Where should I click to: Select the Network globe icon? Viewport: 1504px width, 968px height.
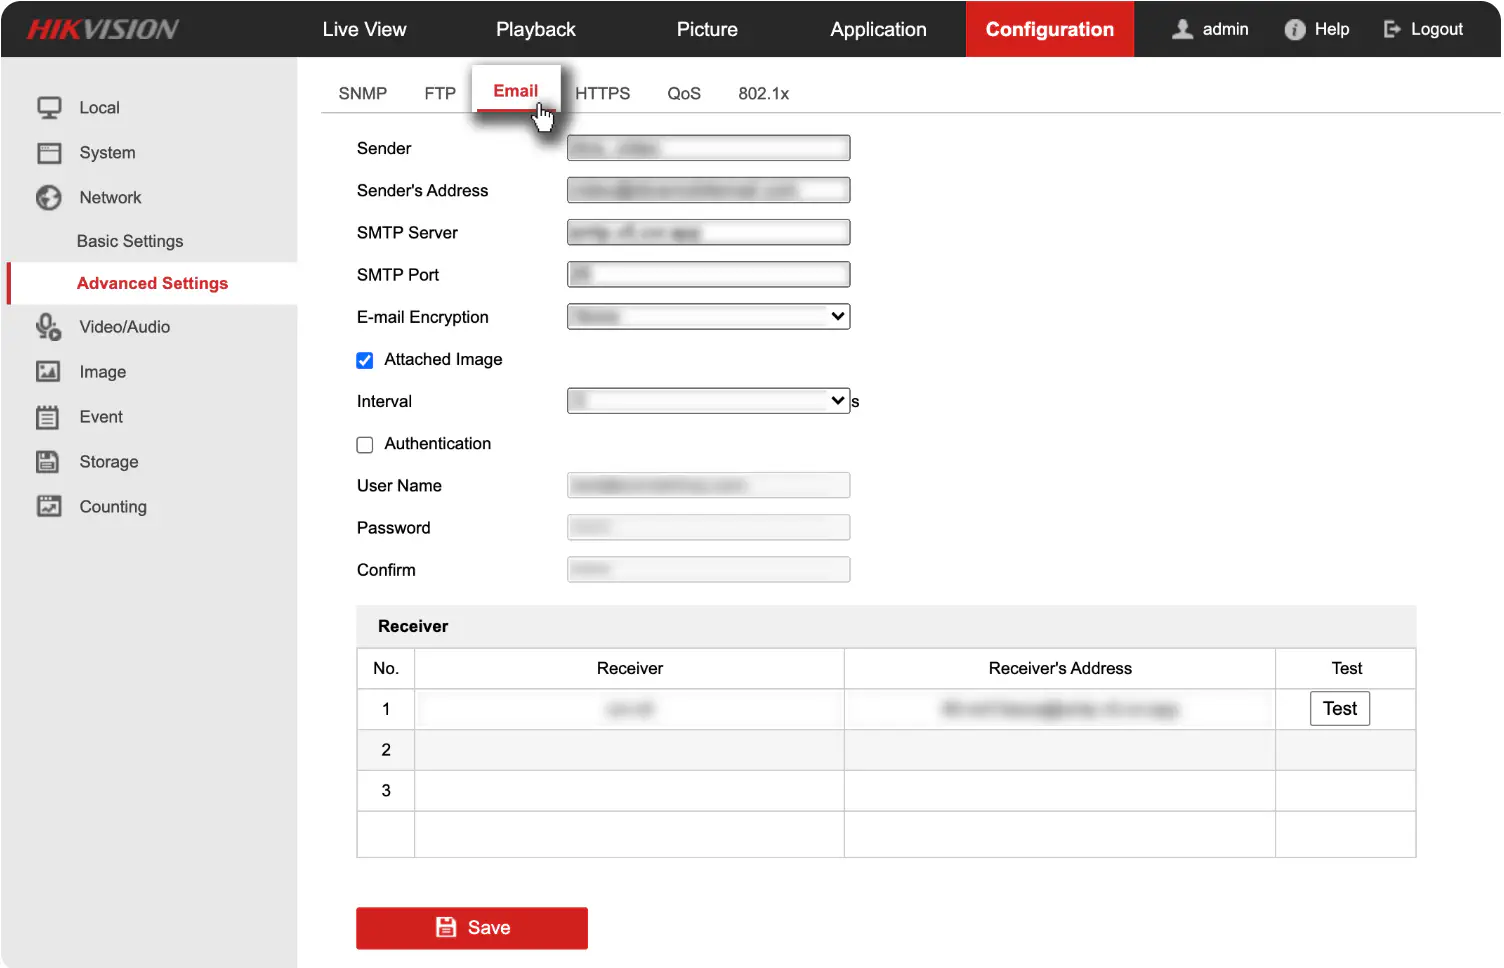(49, 198)
